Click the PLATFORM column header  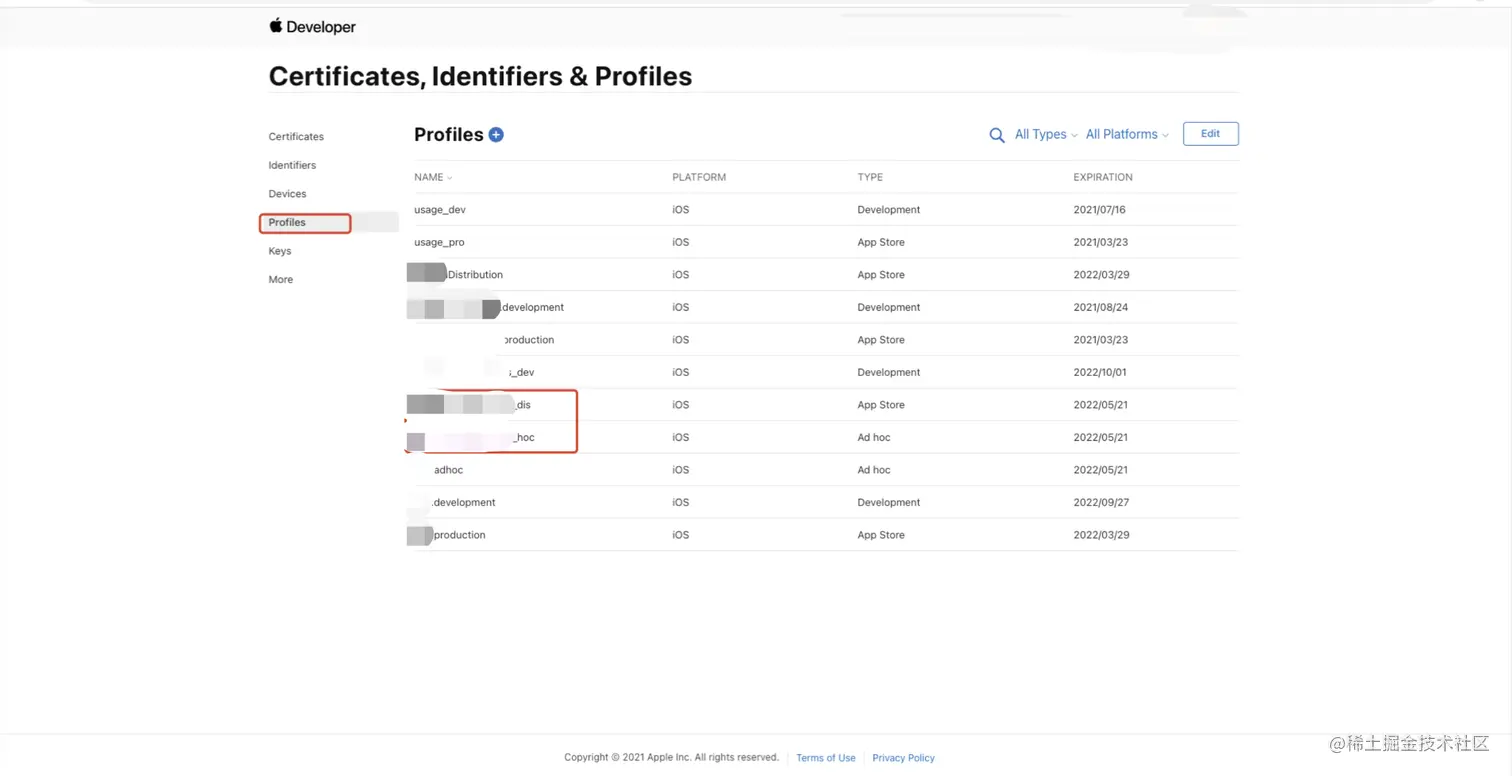pos(699,177)
